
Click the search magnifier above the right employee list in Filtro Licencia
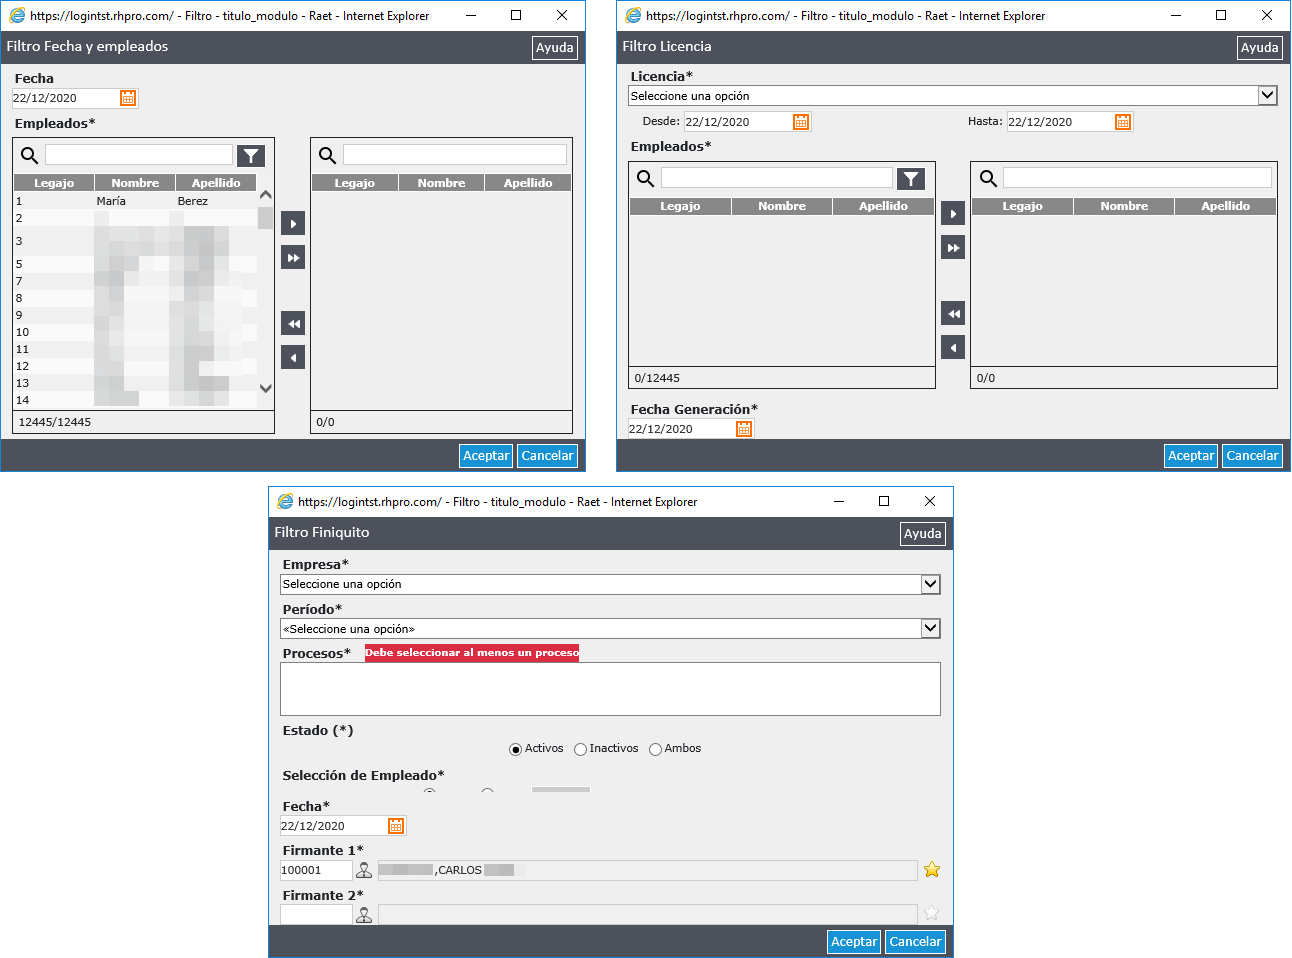pyautogui.click(x=988, y=178)
